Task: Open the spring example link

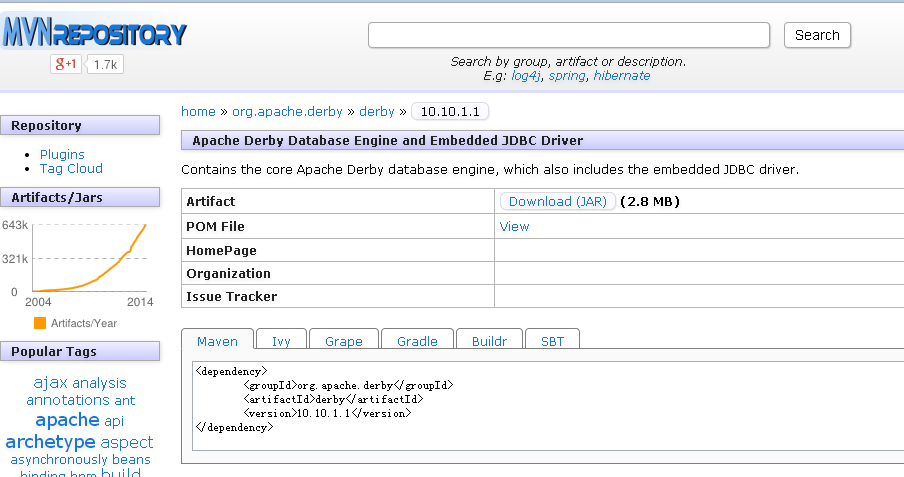Action: pyautogui.click(x=567, y=76)
